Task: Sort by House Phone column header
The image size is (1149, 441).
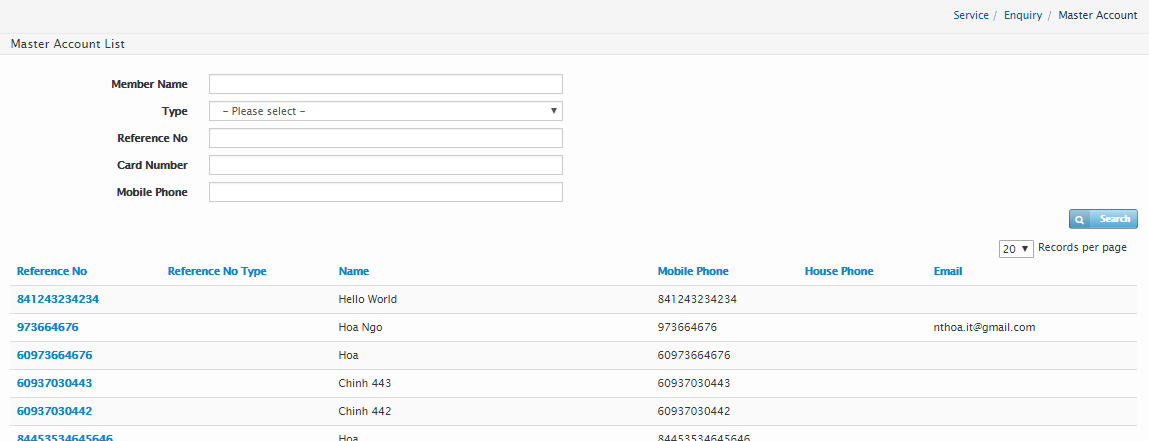Action: (x=838, y=271)
